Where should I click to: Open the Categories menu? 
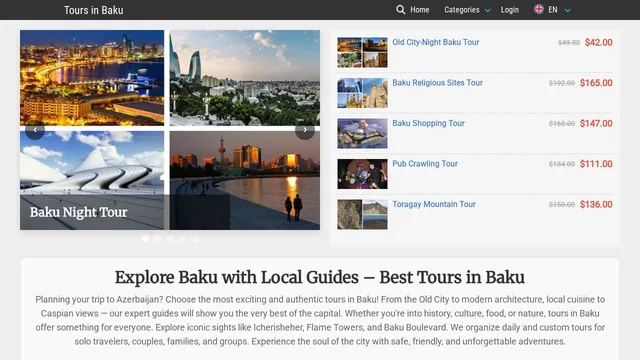pos(462,10)
